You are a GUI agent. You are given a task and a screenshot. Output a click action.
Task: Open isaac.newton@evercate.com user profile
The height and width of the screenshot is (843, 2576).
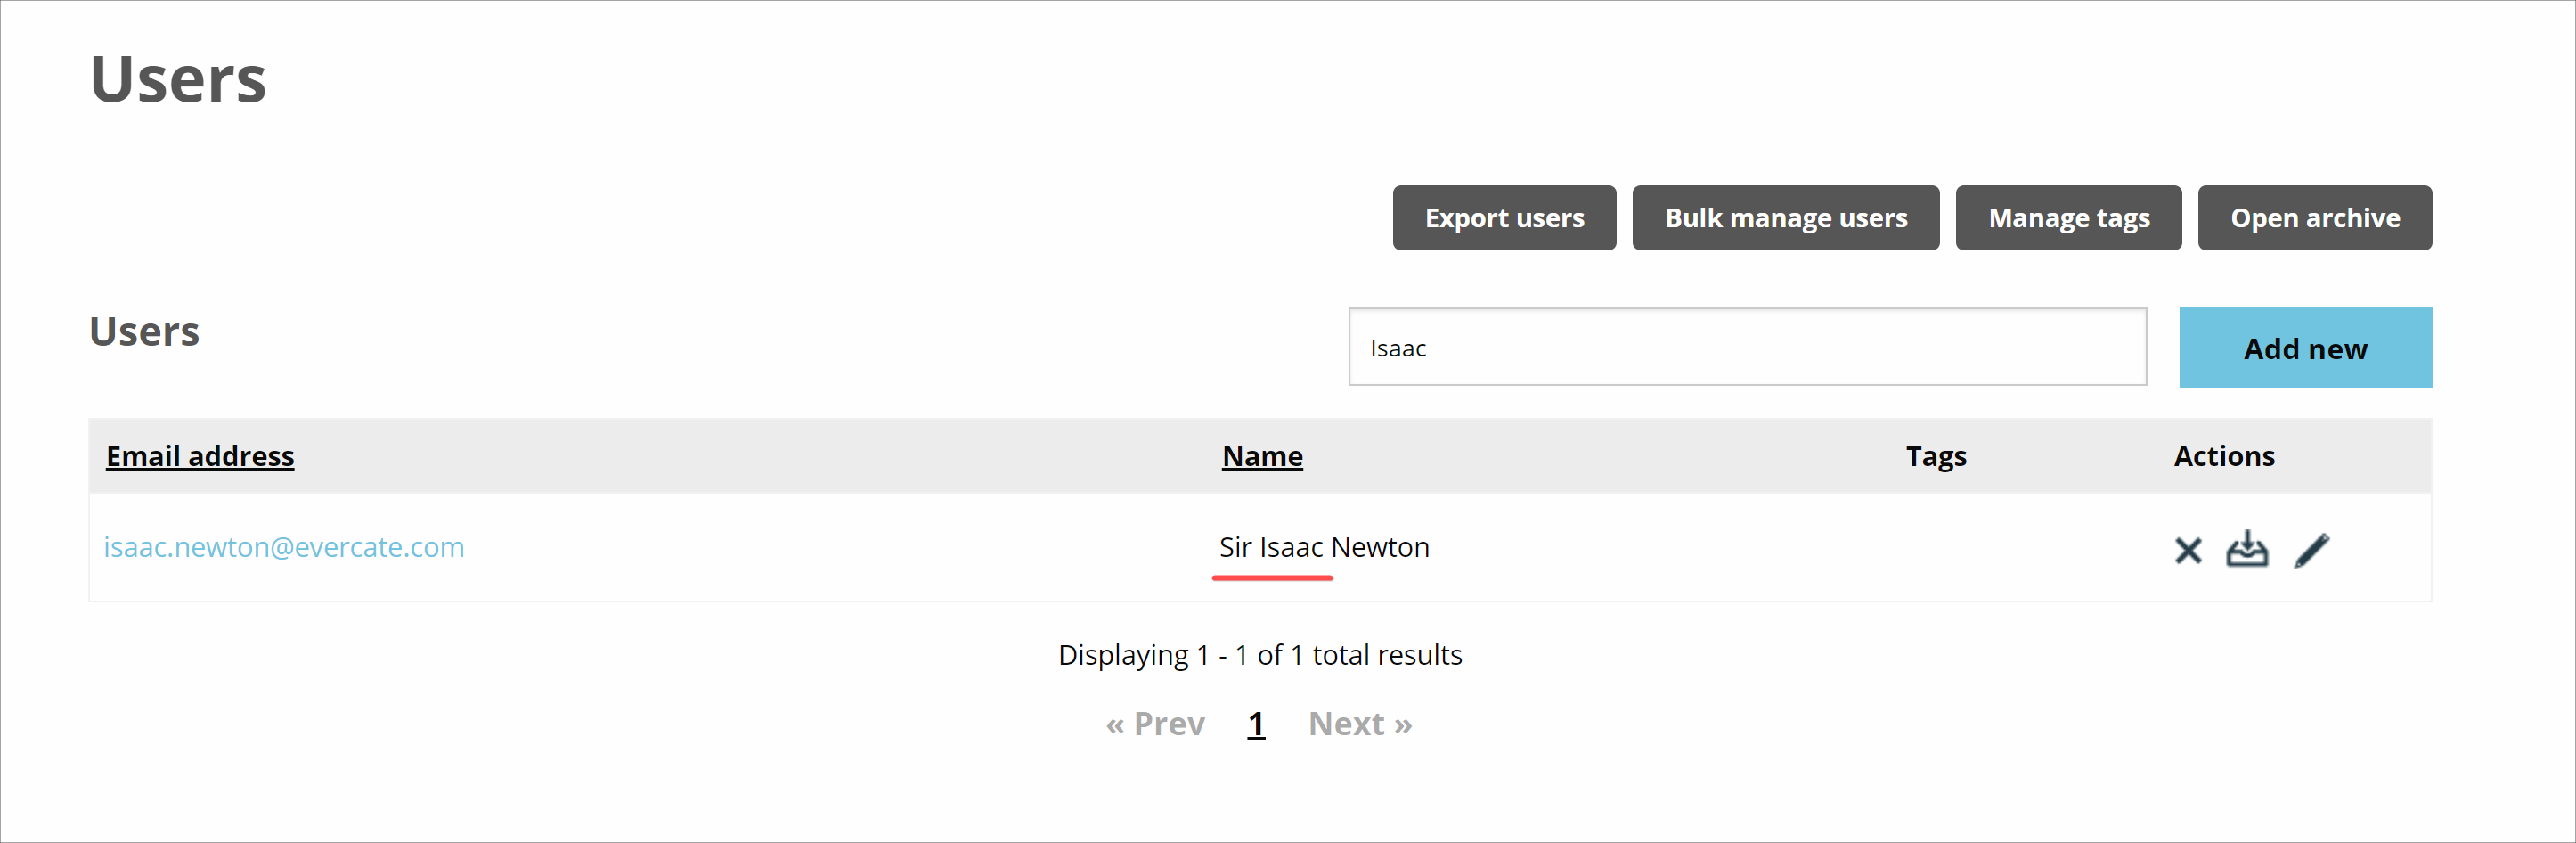pos(285,547)
